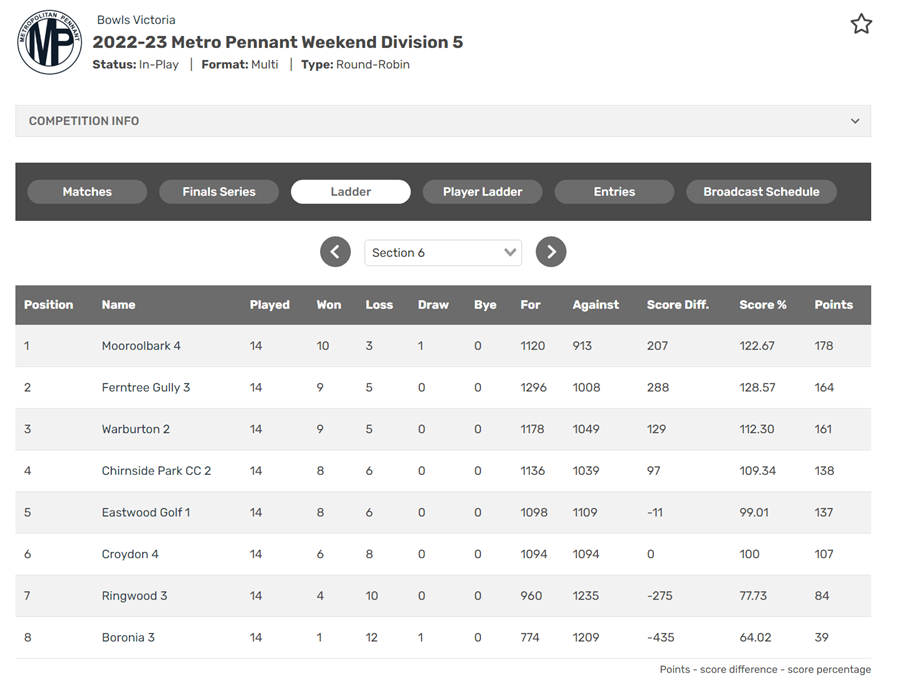This screenshot has width=914, height=698.
Task: Click the favourite star icon
Action: pos(861,24)
